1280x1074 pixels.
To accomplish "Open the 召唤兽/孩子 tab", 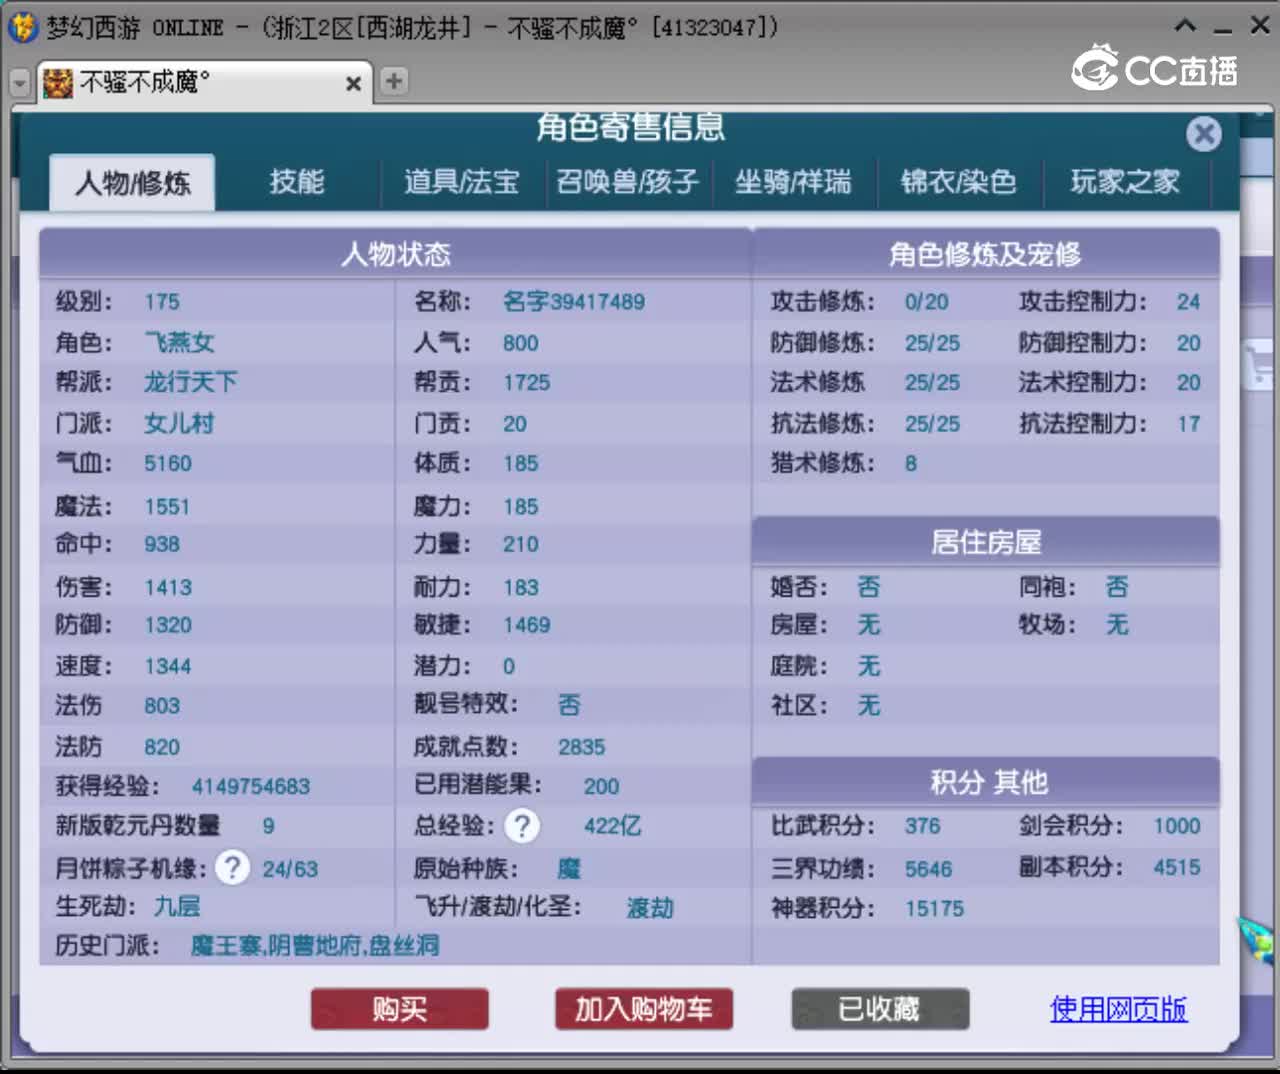I will point(628,181).
